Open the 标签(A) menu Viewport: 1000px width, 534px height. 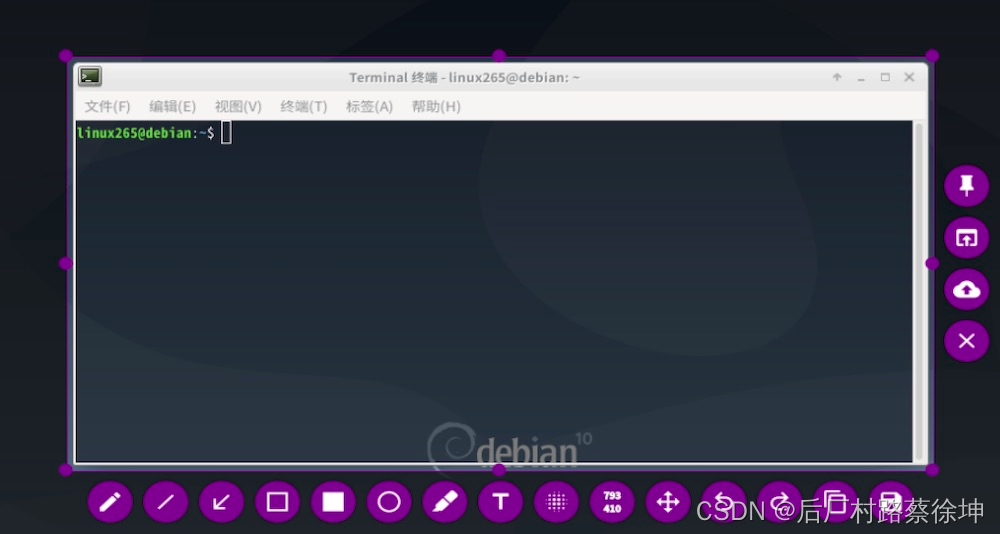(x=369, y=107)
